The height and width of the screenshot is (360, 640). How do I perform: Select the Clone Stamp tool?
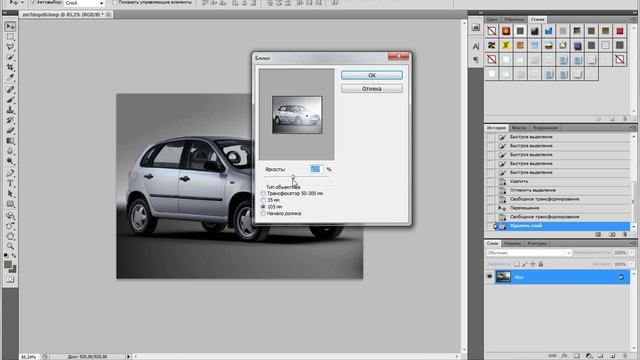(10, 110)
